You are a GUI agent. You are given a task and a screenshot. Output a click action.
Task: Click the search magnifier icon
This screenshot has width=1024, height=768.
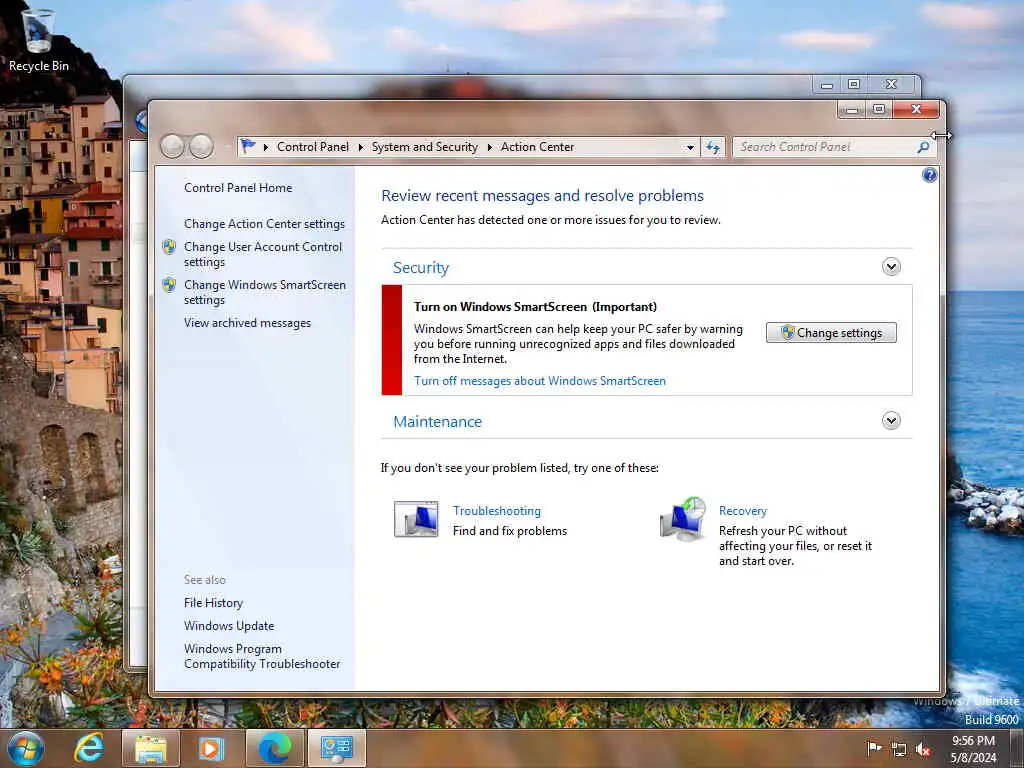pos(923,147)
